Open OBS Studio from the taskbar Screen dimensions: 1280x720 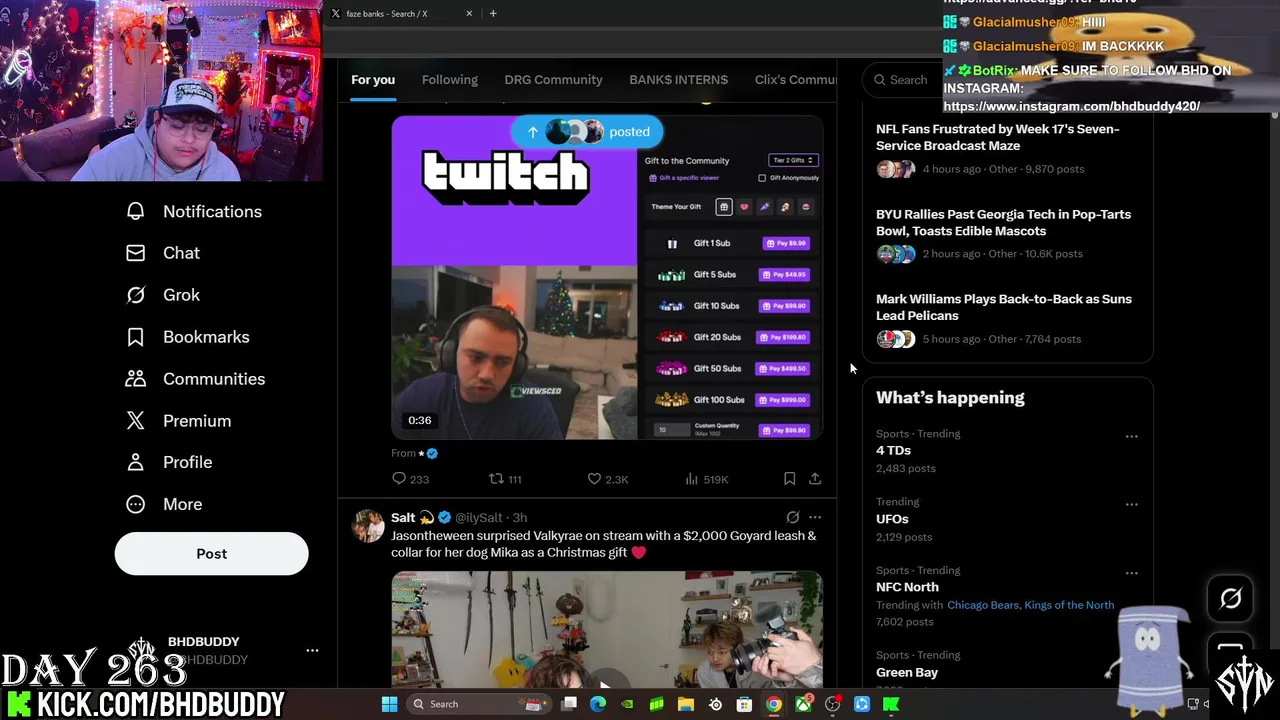point(832,704)
